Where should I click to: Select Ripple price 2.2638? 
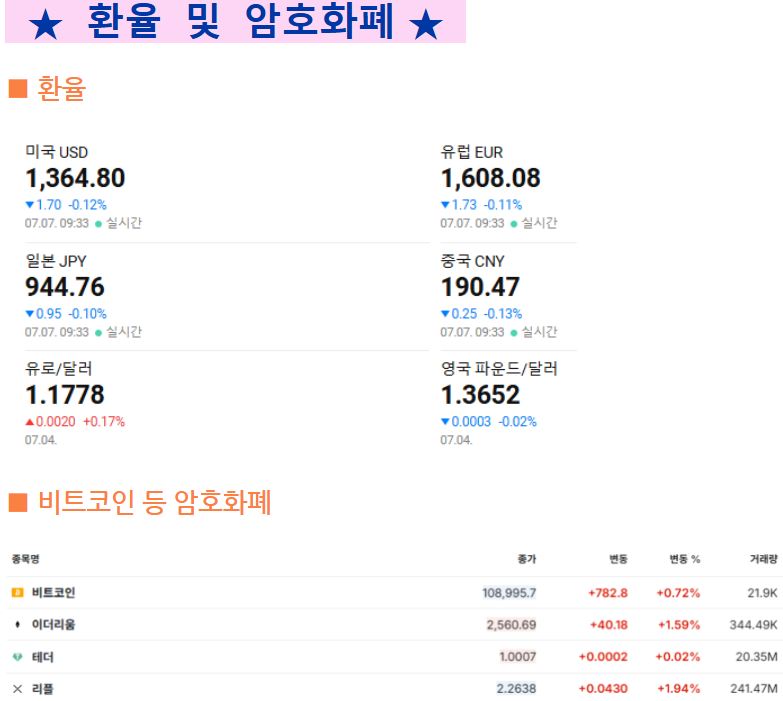(x=516, y=689)
